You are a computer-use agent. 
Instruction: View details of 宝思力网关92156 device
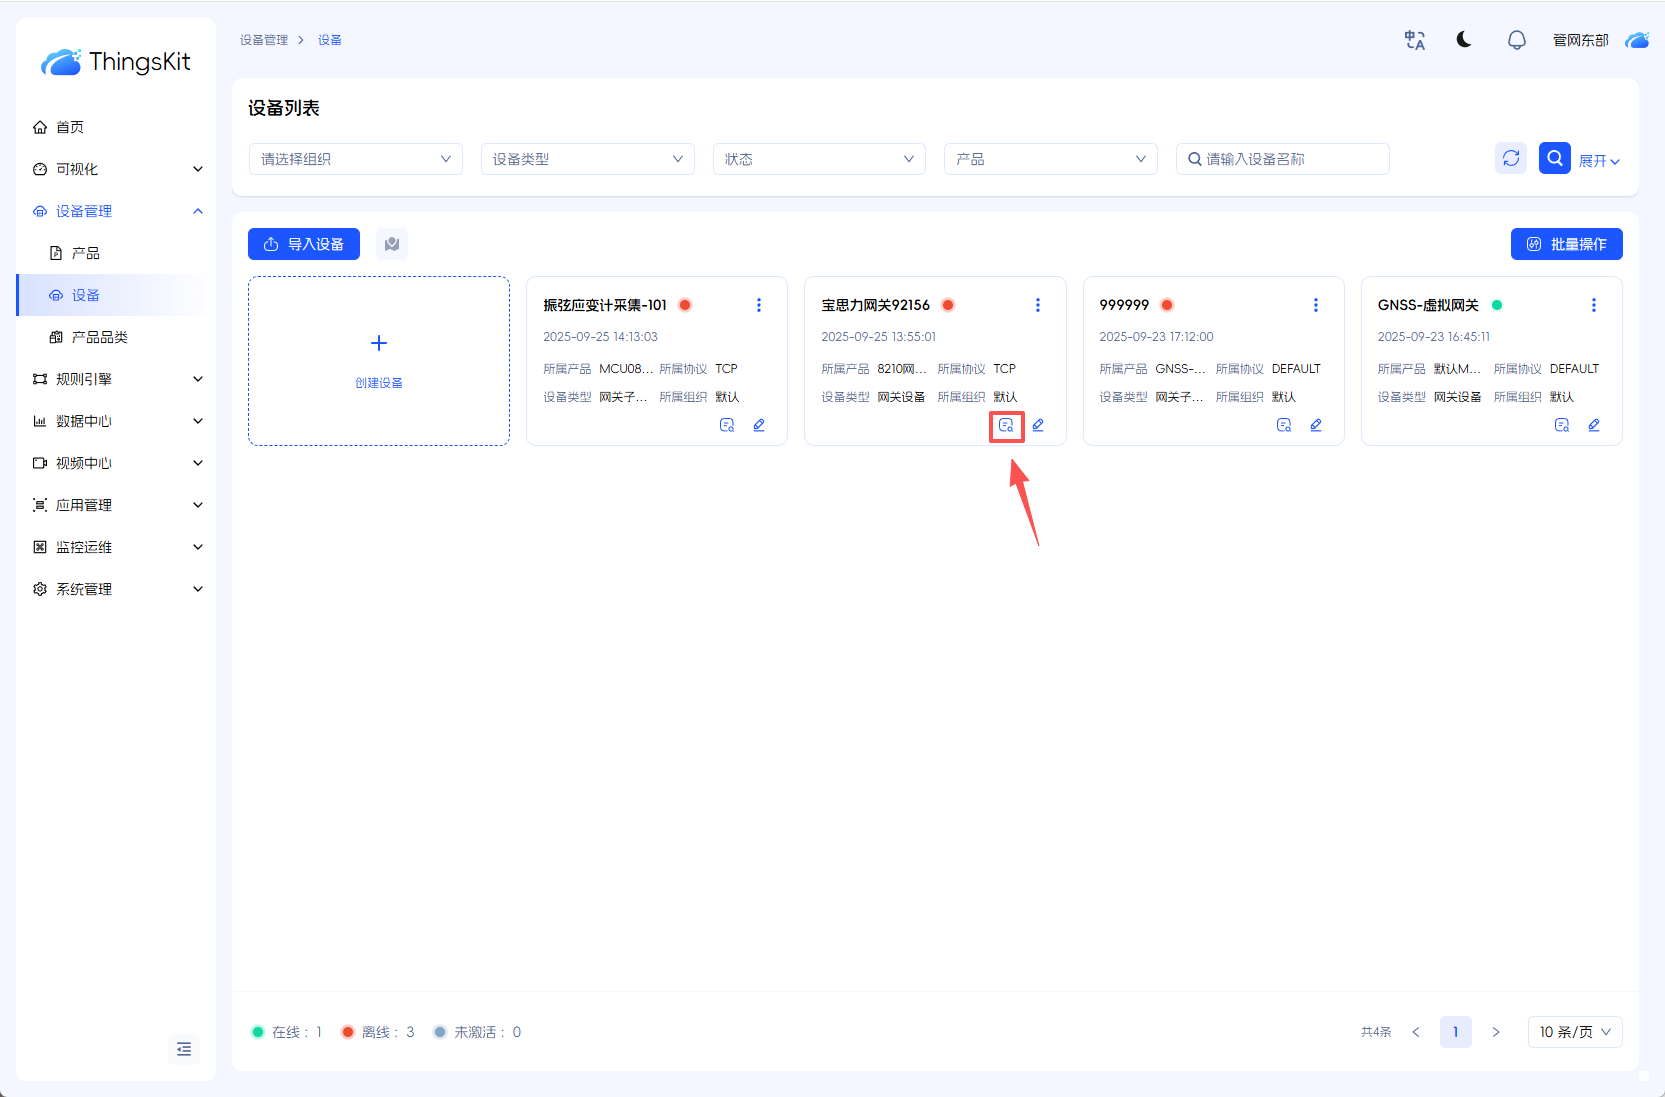(x=1006, y=426)
